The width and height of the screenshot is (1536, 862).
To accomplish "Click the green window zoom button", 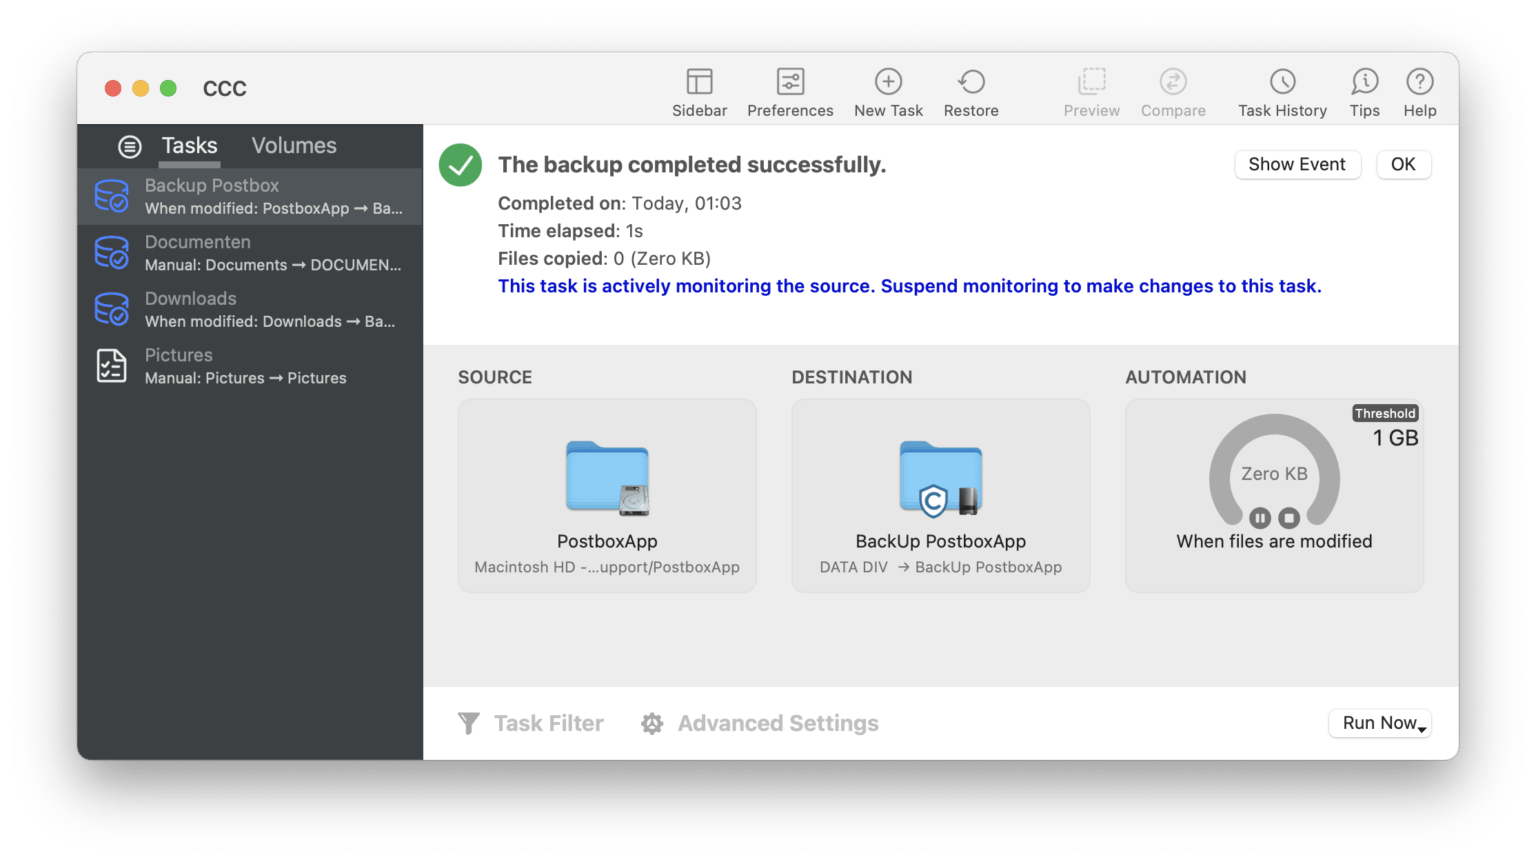I will coord(168,88).
